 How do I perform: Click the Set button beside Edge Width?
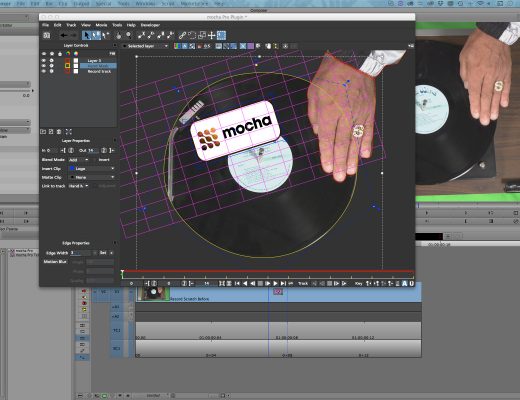pos(103,253)
